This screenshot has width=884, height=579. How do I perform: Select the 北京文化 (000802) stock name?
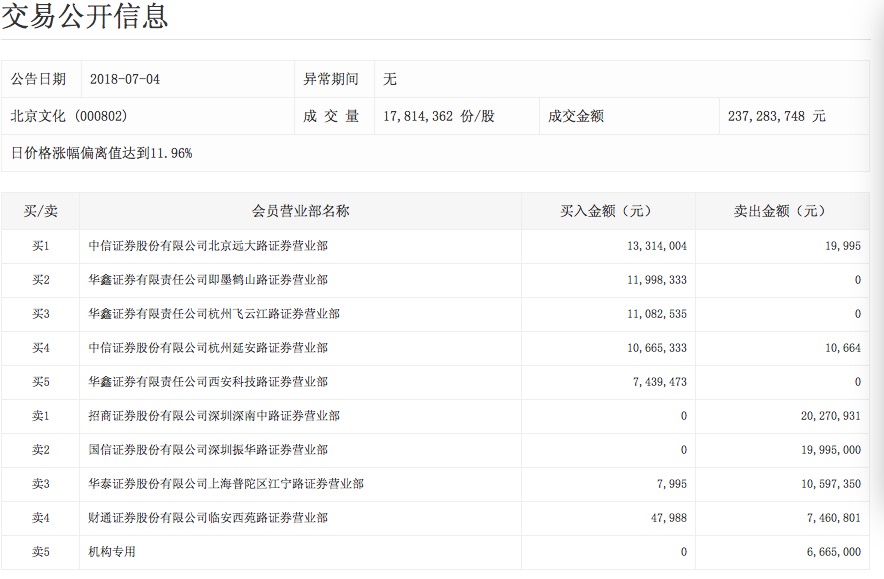[69, 116]
